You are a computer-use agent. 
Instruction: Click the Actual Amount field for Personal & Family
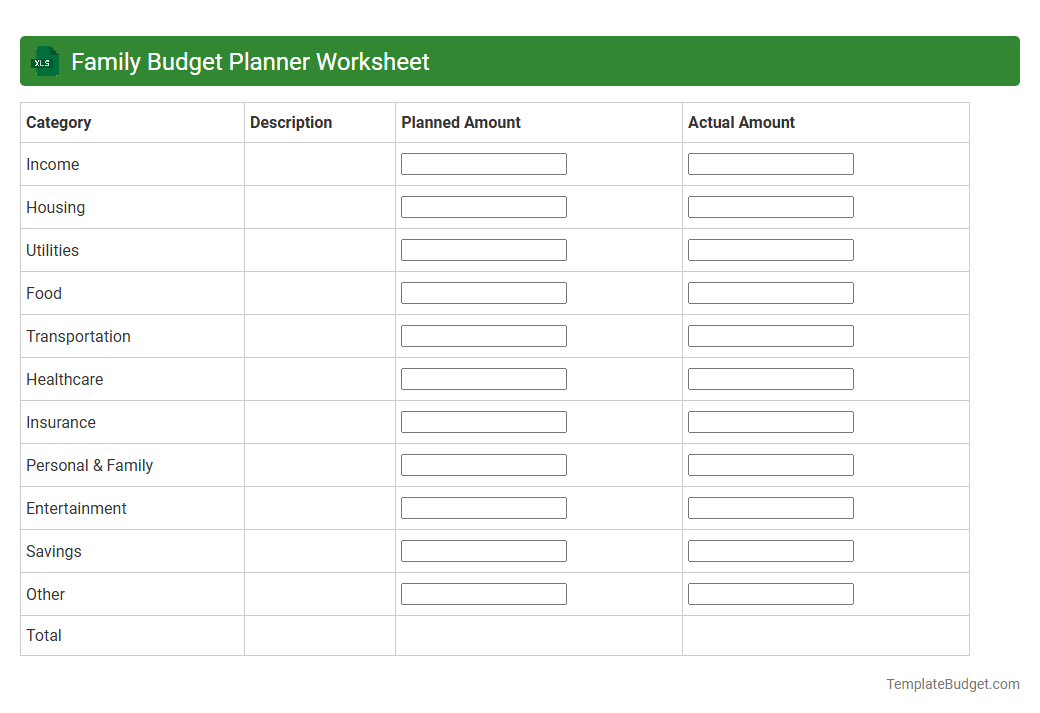770,464
